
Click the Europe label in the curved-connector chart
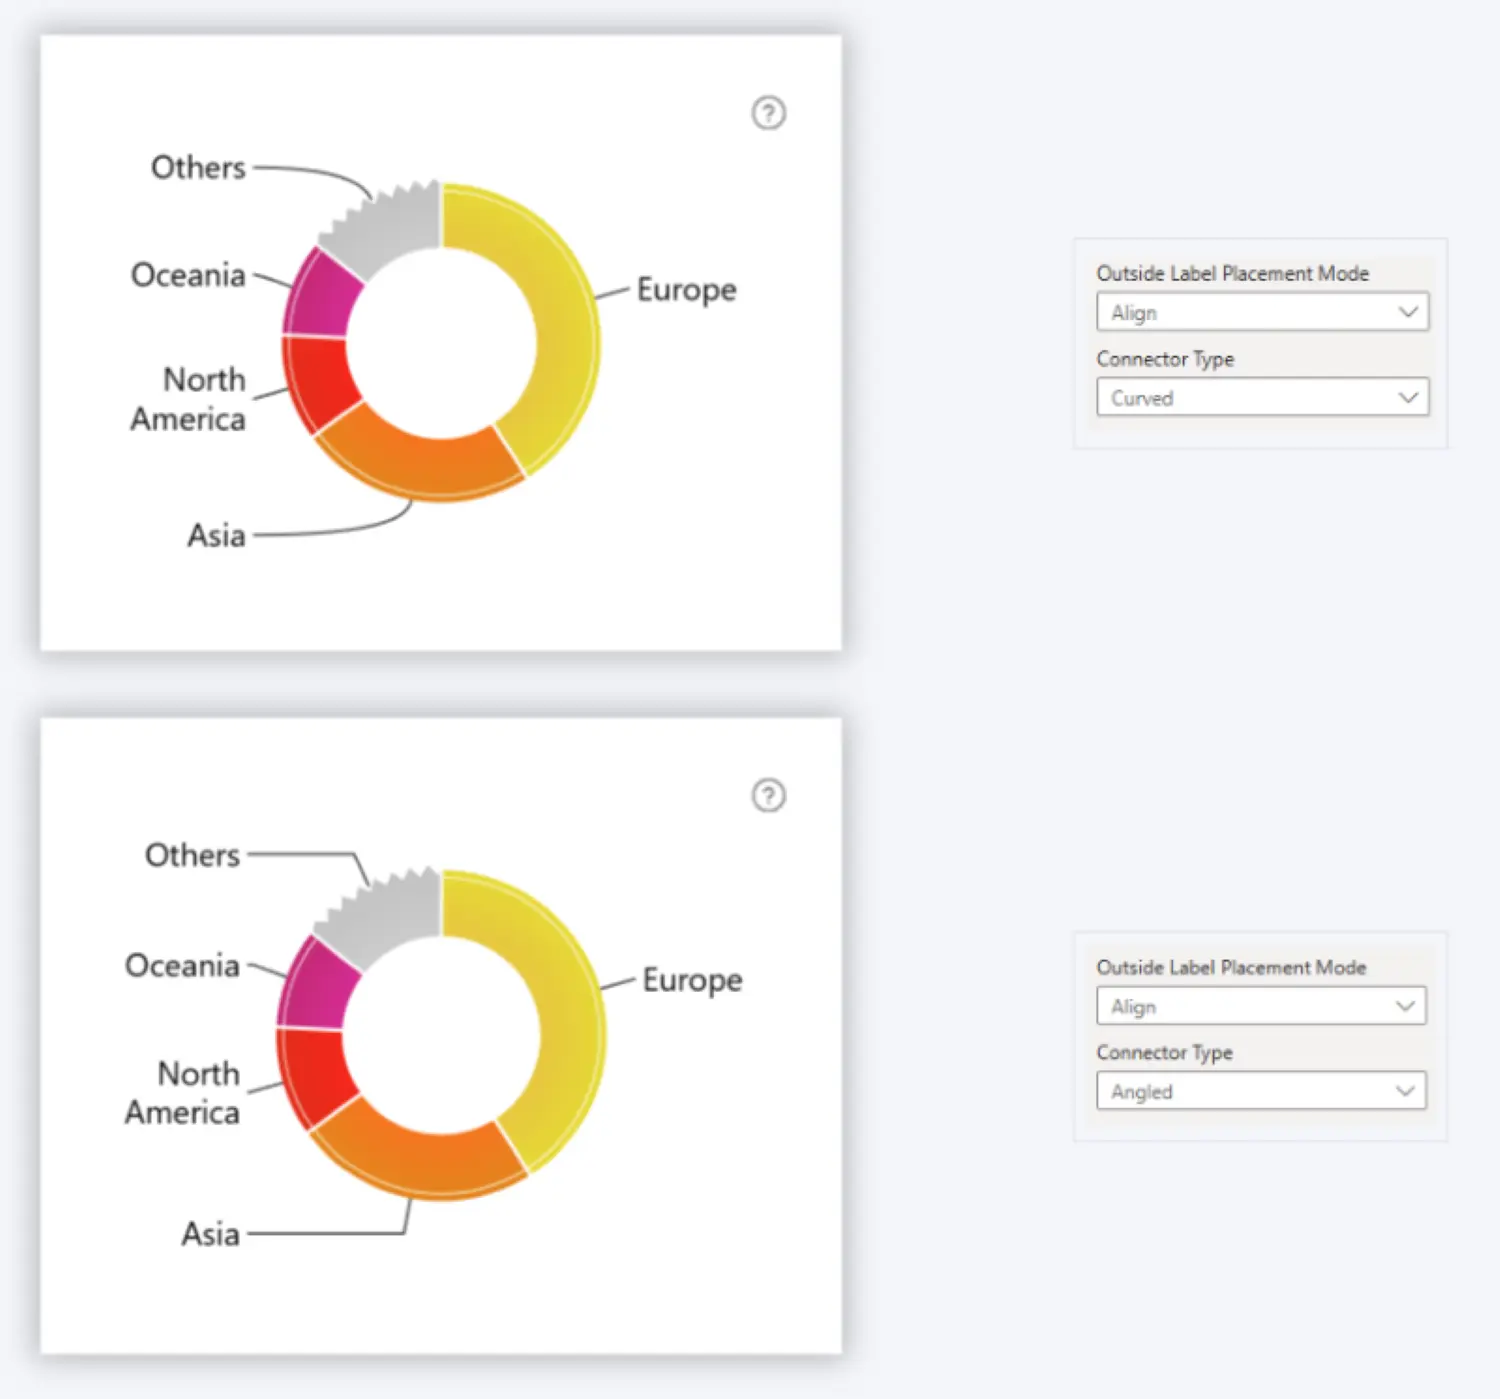coord(686,290)
